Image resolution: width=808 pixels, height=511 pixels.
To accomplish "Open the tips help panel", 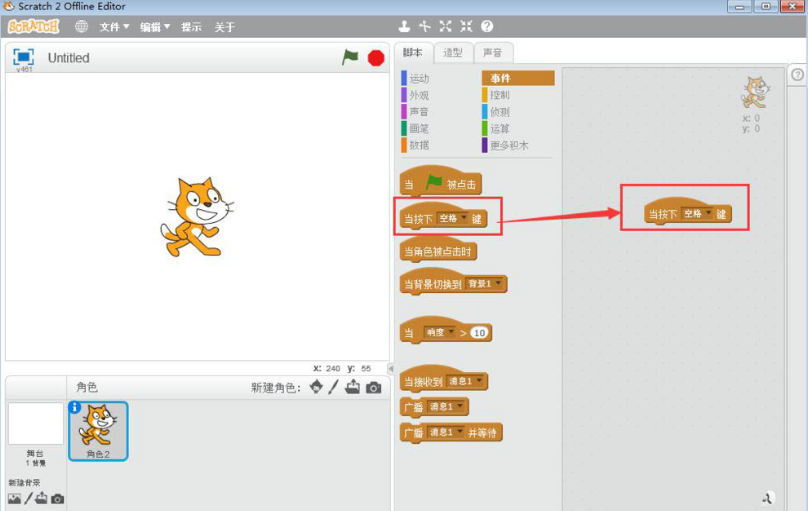I will pyautogui.click(x=797, y=75).
